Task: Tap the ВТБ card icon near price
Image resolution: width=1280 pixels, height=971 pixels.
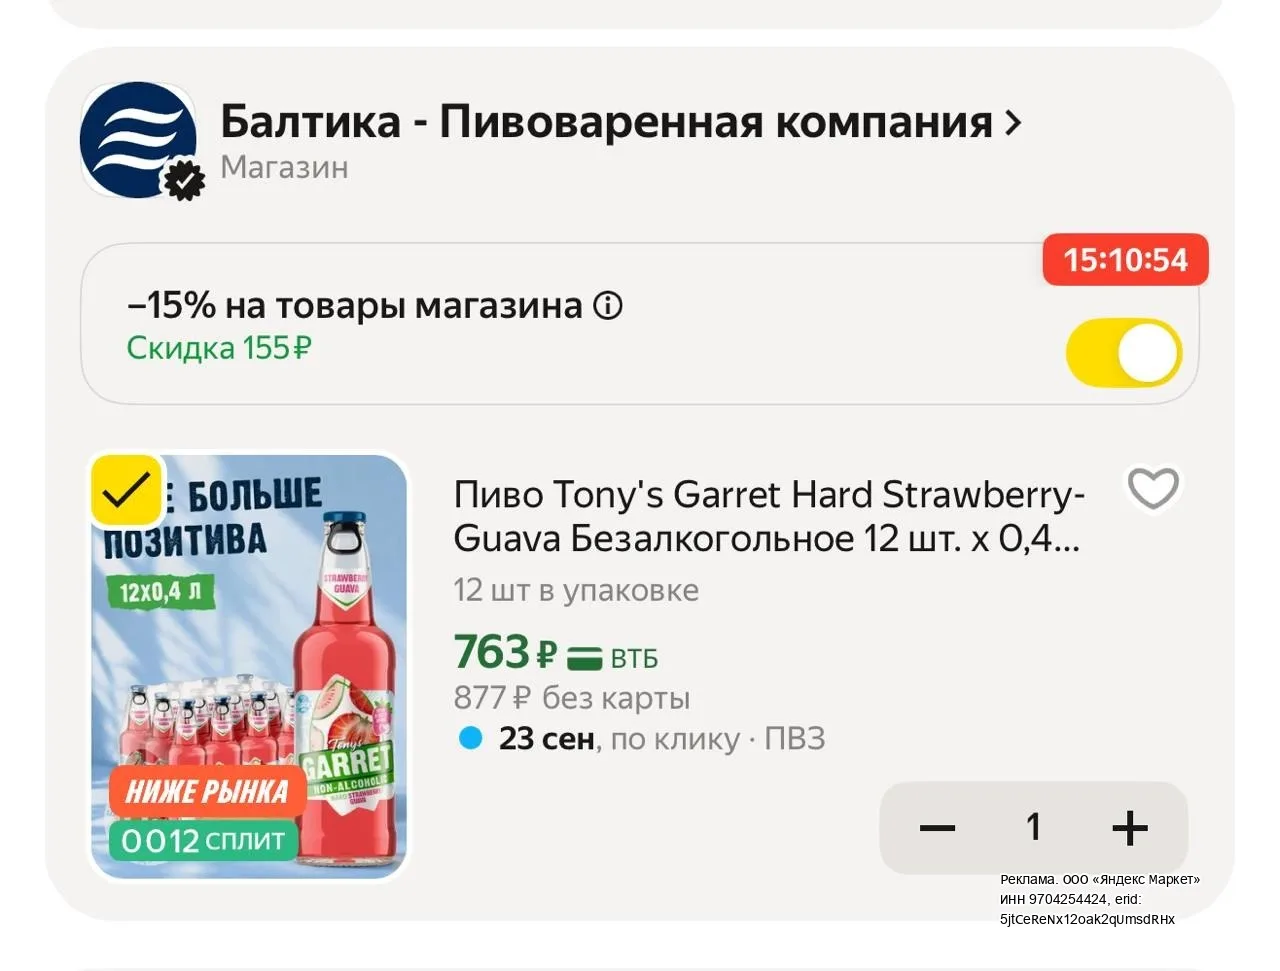Action: coord(585,658)
